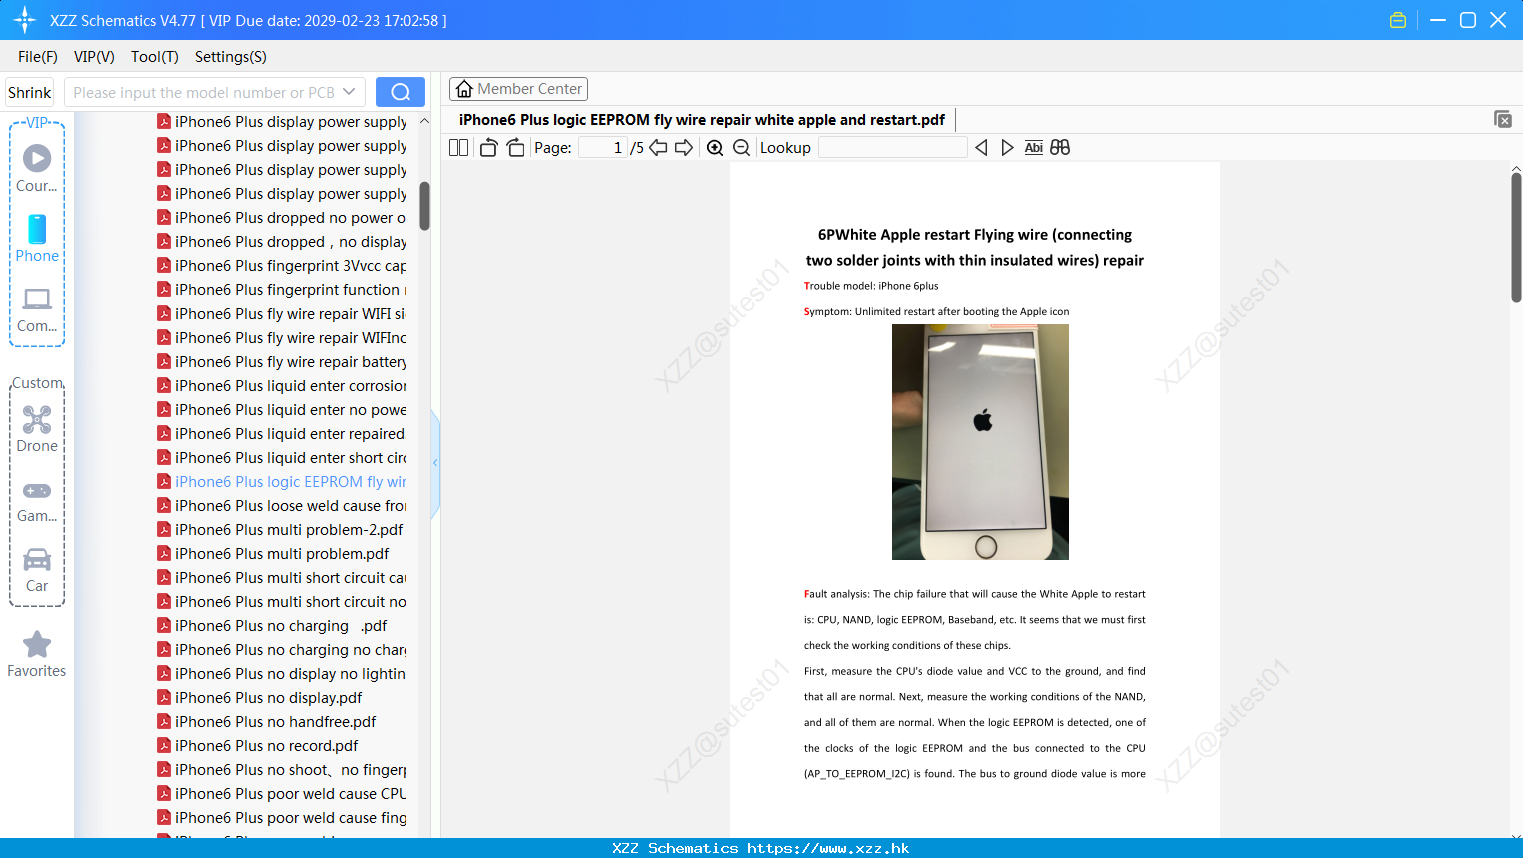This screenshot has height=858, width=1523.
Task: Open iPhone6 Plus fingerprint function file
Action: [282, 290]
